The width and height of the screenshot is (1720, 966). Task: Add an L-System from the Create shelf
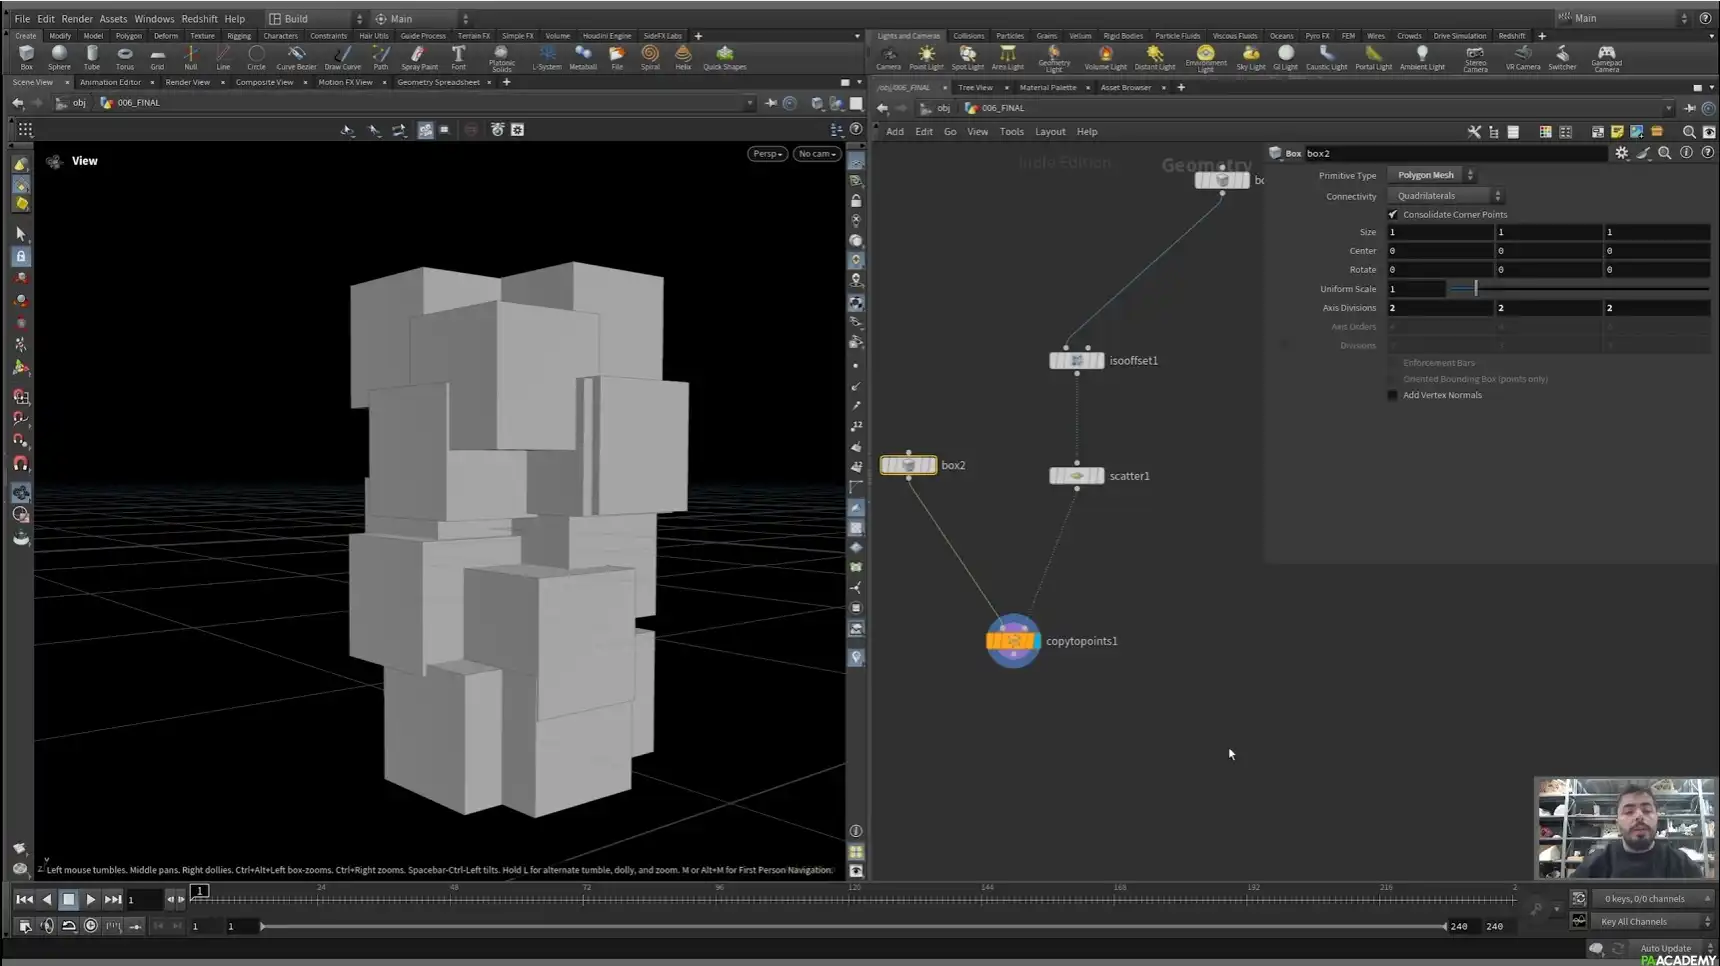point(547,57)
